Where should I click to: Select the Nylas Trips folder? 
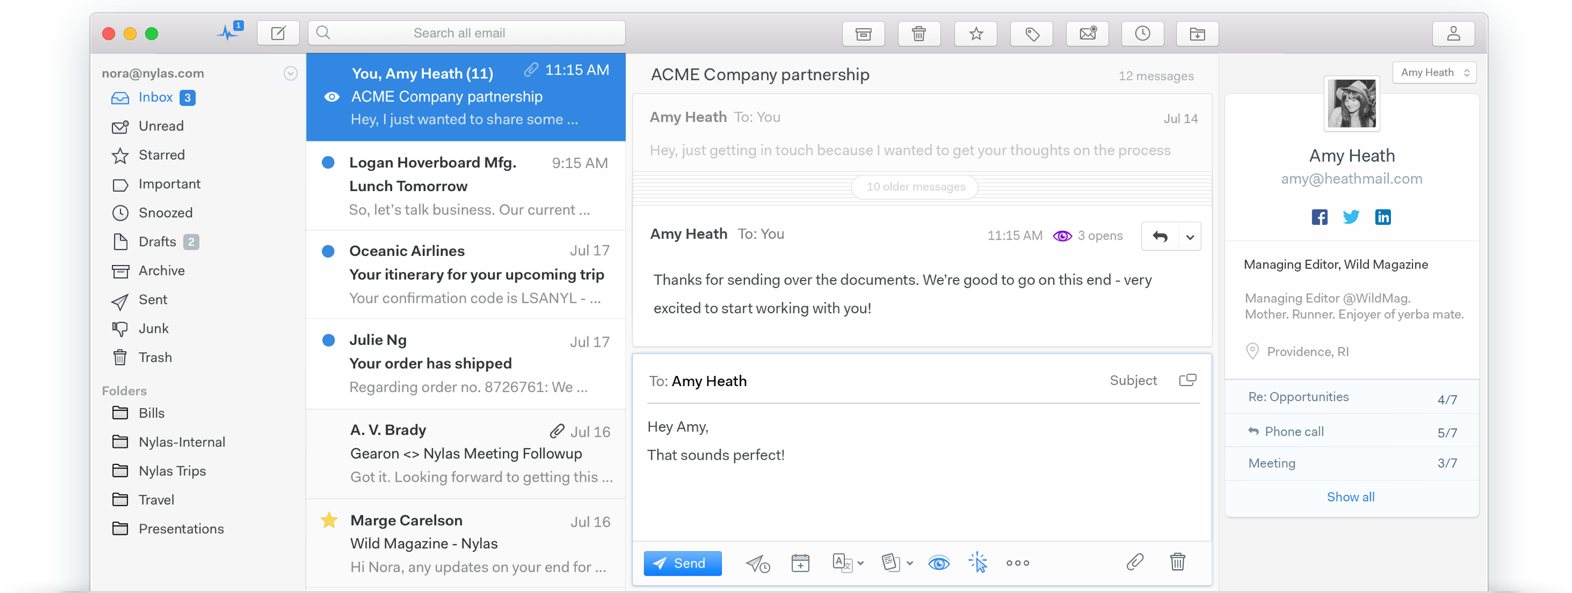172,471
